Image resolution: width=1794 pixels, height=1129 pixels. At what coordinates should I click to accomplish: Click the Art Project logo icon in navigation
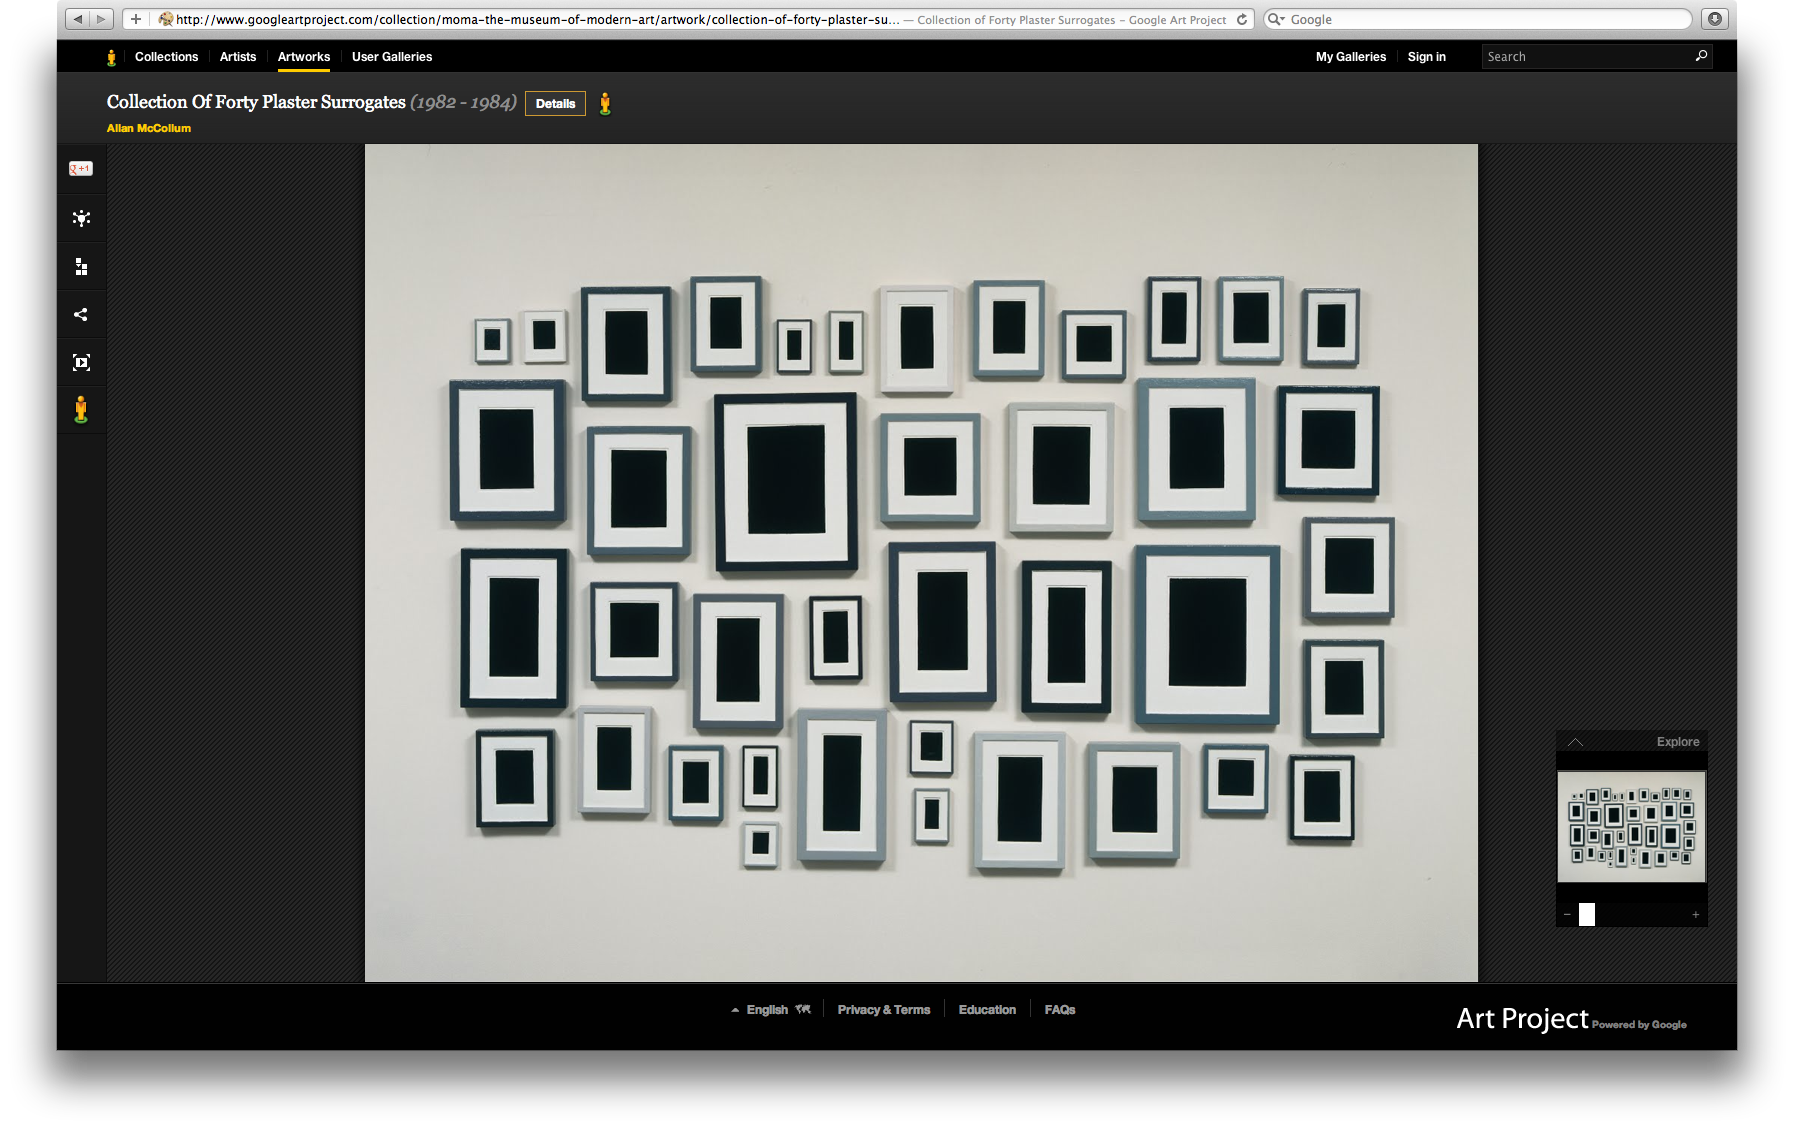(x=111, y=57)
